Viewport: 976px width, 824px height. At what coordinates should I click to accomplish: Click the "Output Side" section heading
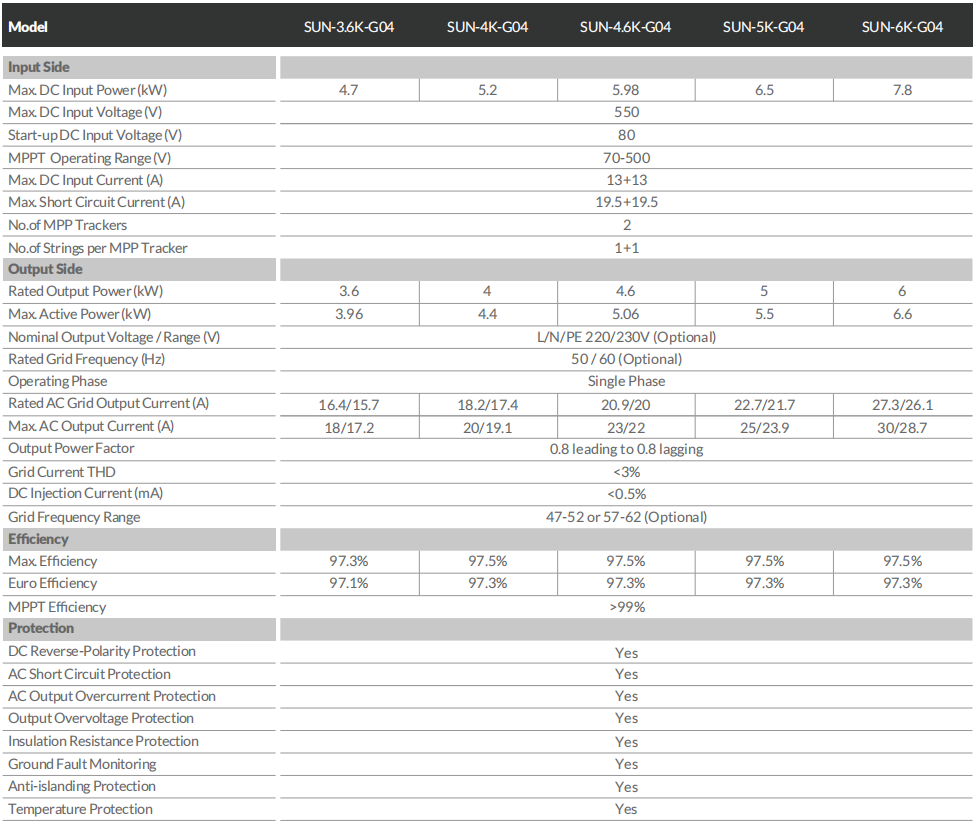[x=45, y=269]
